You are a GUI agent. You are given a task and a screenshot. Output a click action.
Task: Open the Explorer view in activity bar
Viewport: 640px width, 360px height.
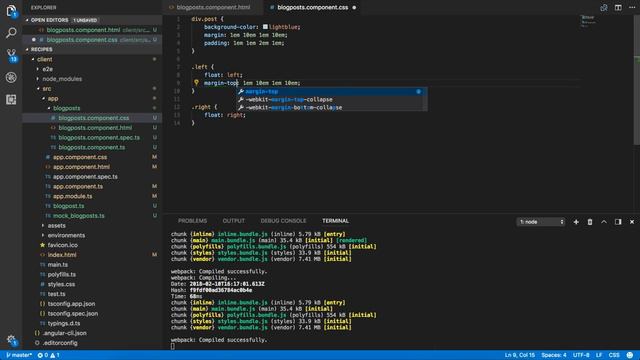pyautogui.click(x=11, y=10)
